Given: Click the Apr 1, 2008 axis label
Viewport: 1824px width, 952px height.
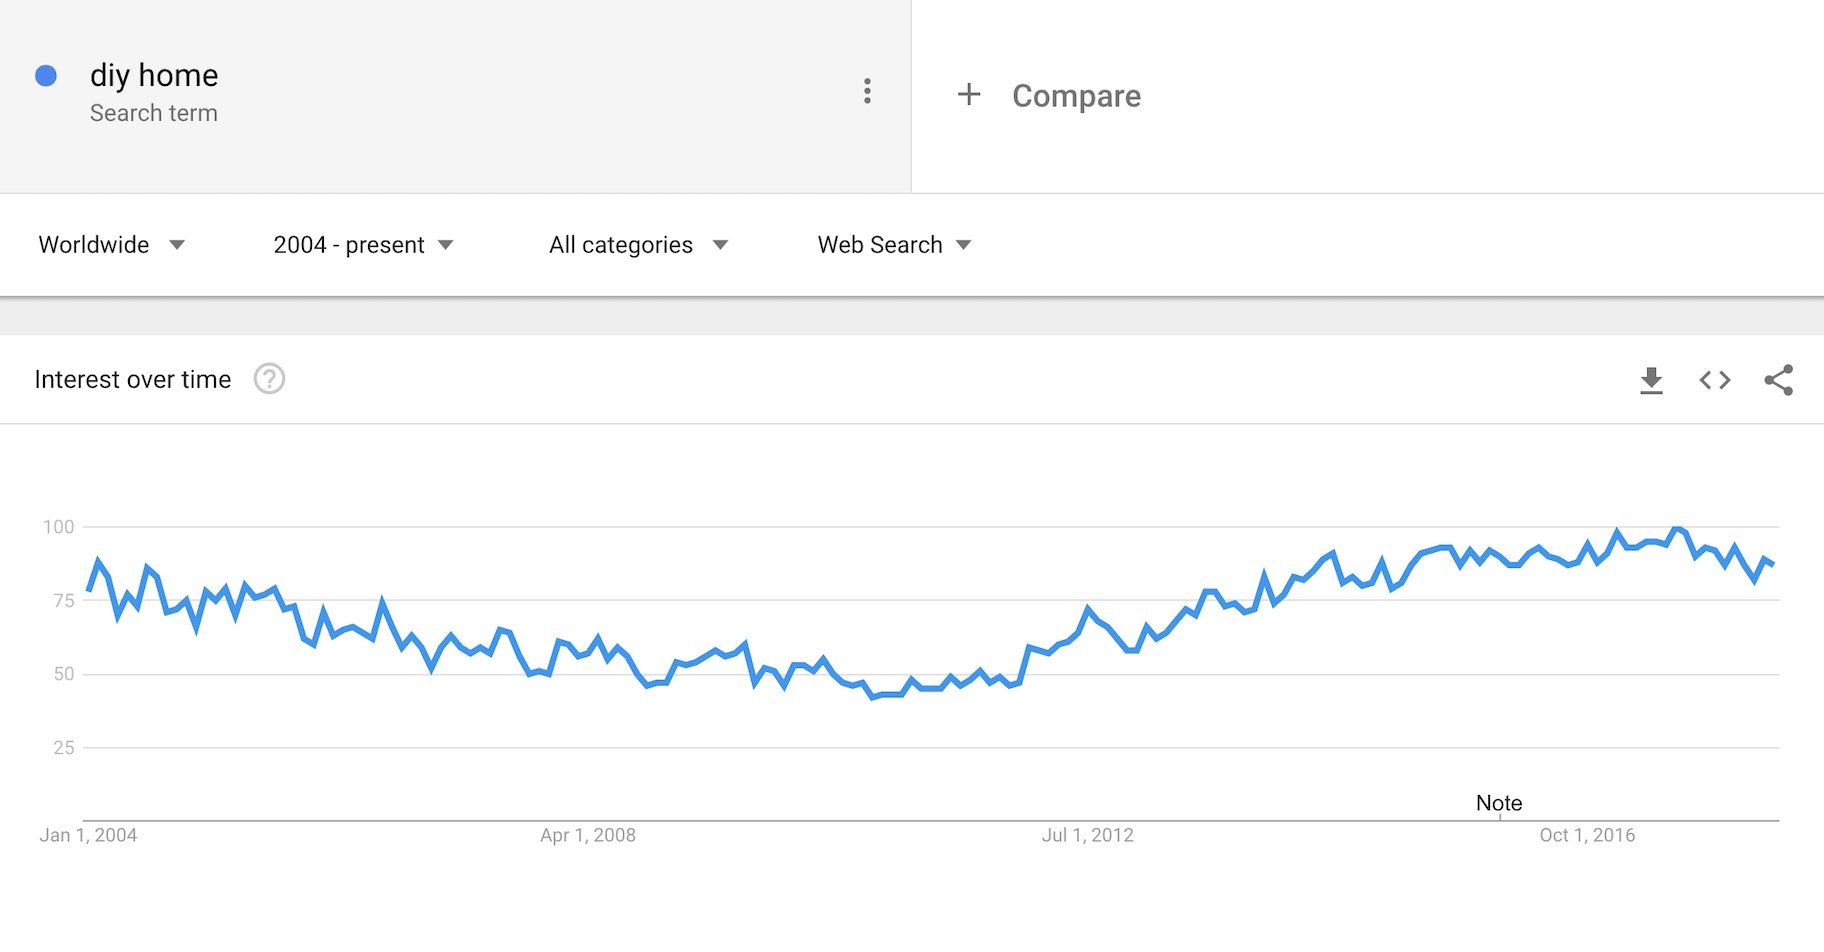Looking at the screenshot, I should pyautogui.click(x=588, y=835).
